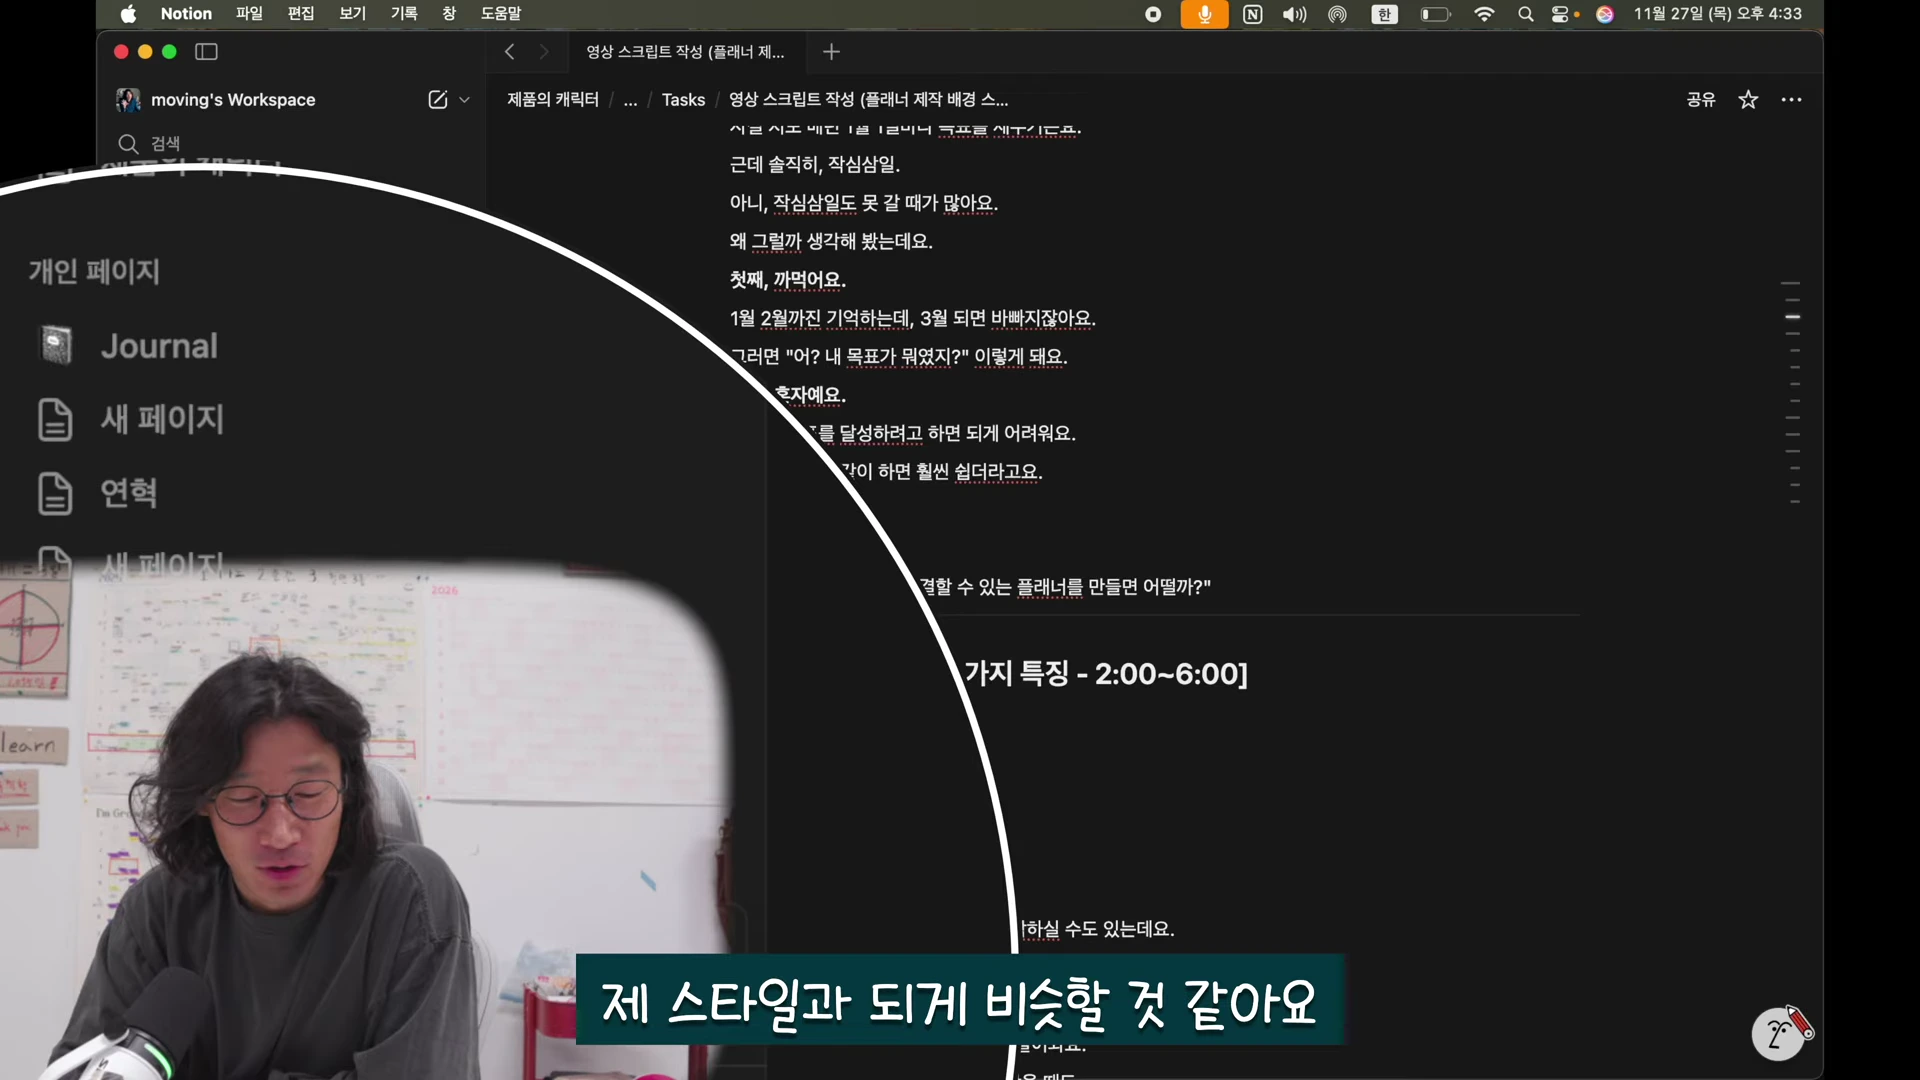Go forward with the right arrow
The image size is (1920, 1080).
click(544, 52)
